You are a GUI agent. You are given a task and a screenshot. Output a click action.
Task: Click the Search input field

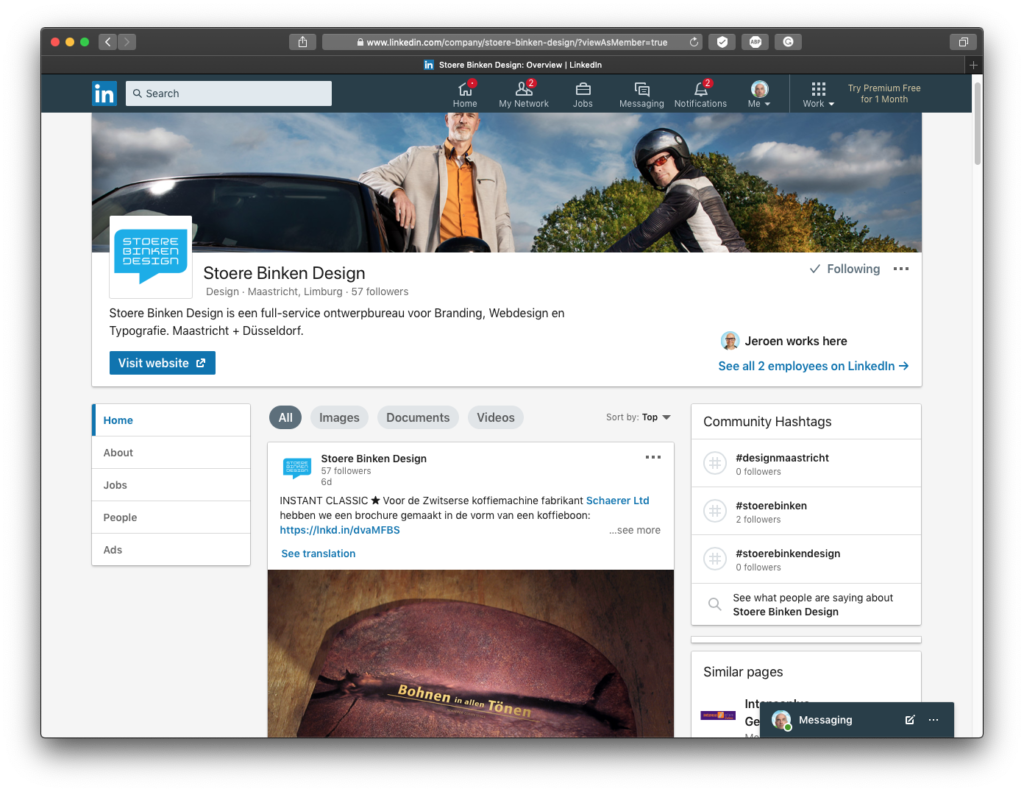point(229,93)
